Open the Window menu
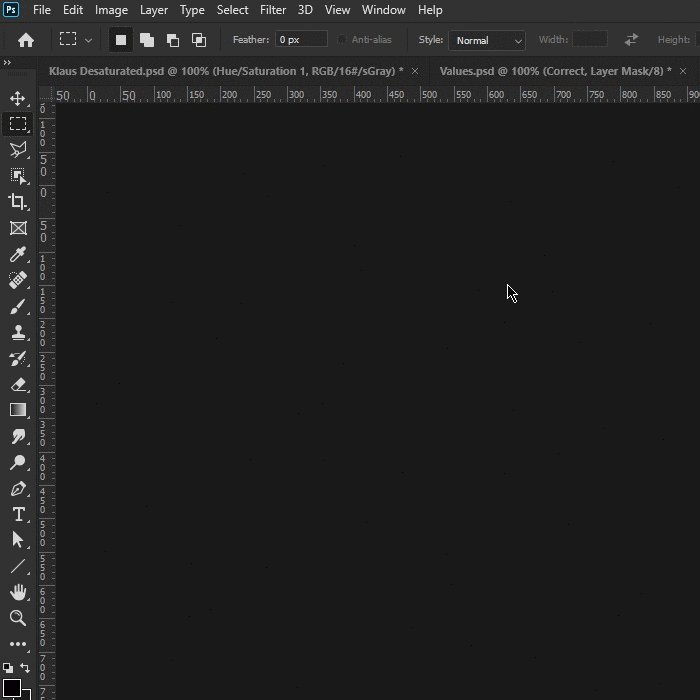This screenshot has height=700, width=700. click(384, 10)
